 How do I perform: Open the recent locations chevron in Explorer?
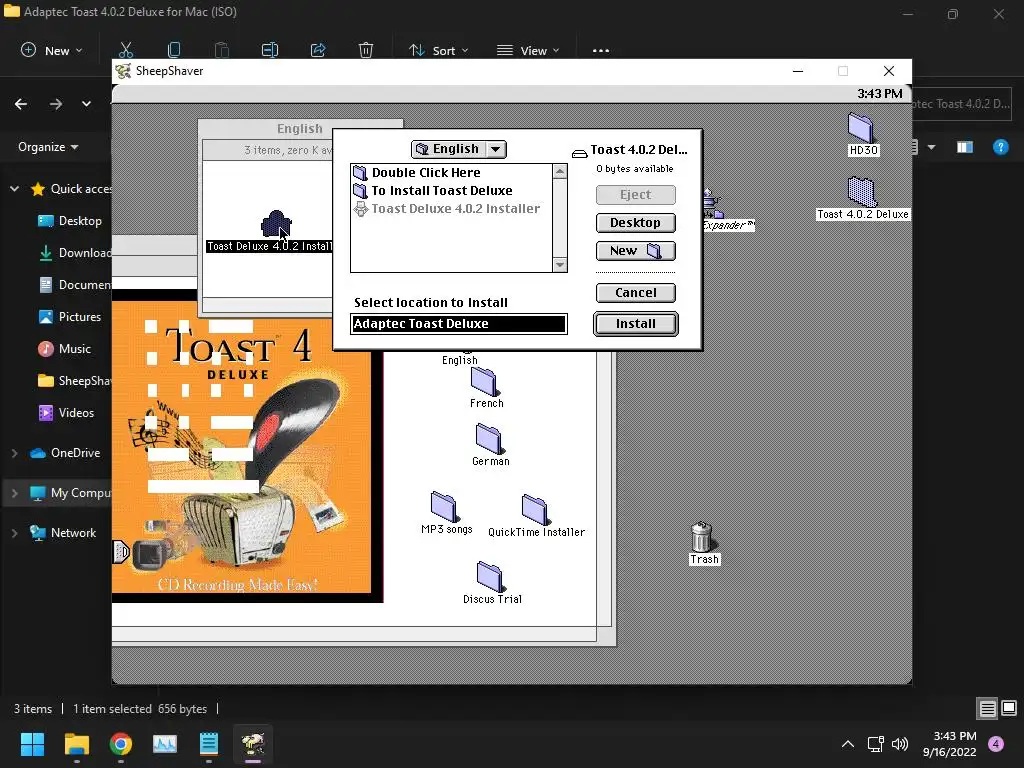(86, 104)
